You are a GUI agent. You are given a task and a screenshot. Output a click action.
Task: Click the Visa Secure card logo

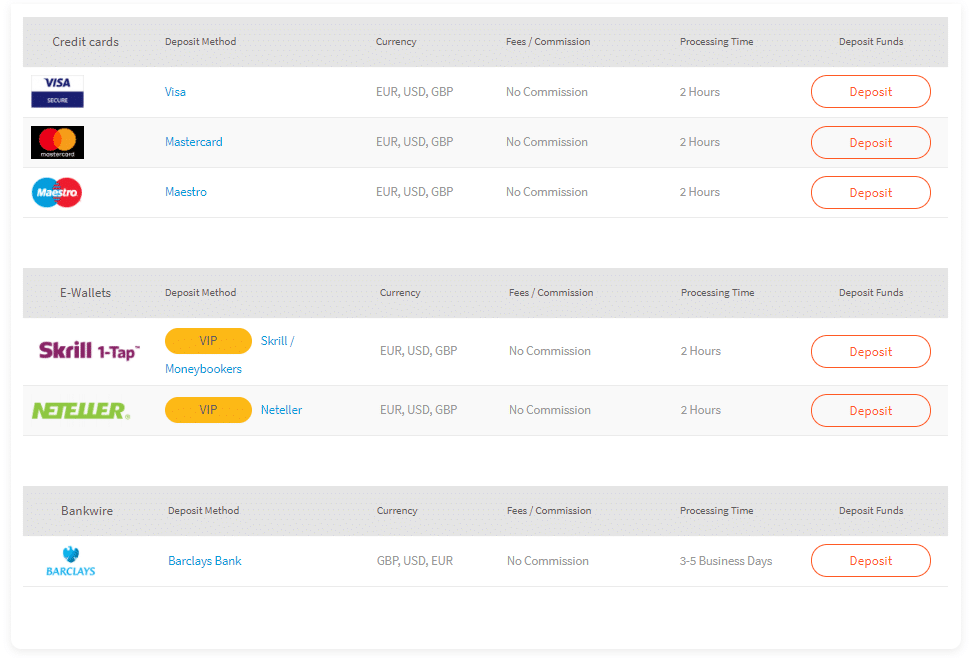coord(57,92)
